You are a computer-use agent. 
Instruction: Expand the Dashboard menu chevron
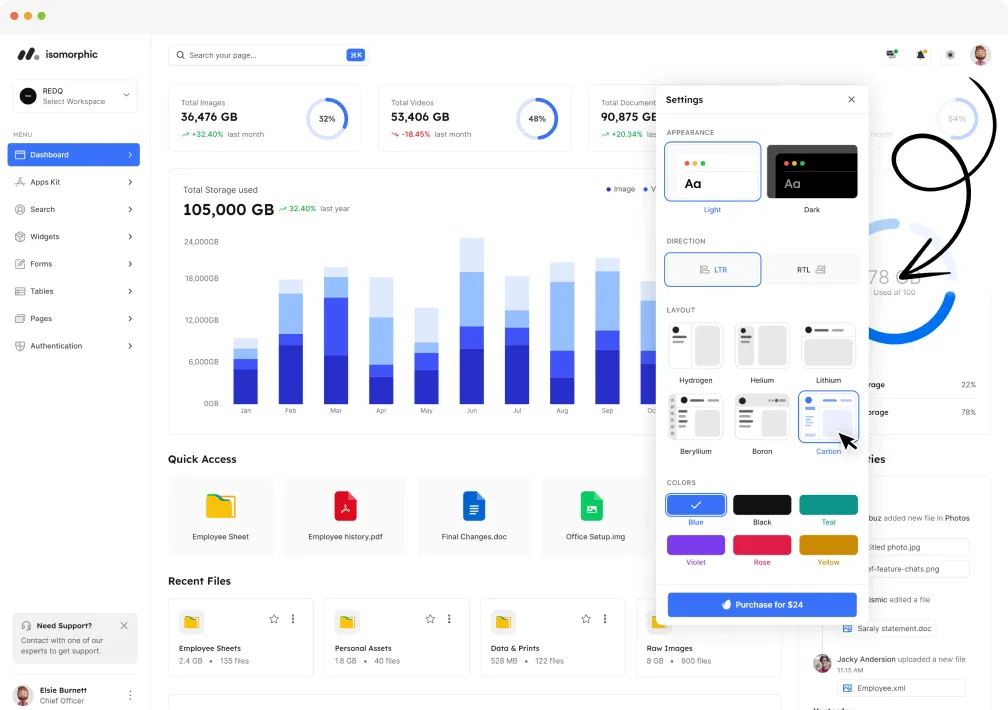coord(130,155)
